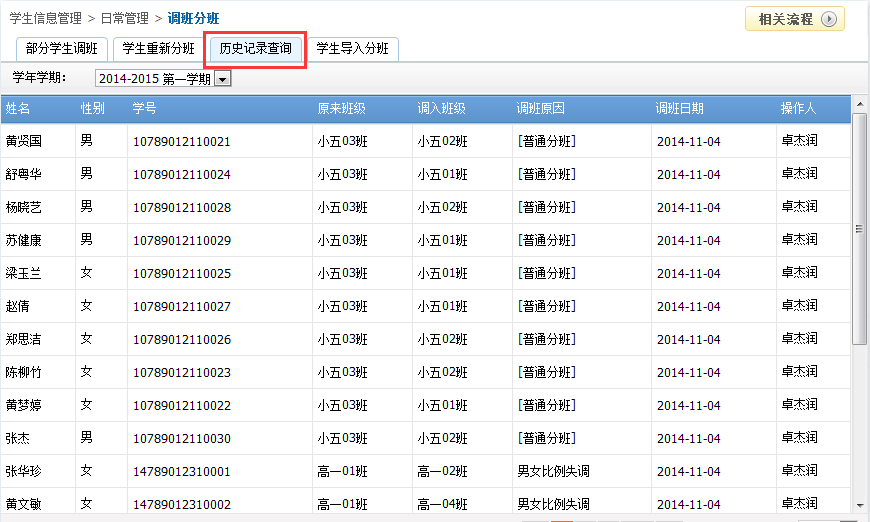Select student name 黄文敏
This screenshot has width=870, height=522.
(x=24, y=504)
